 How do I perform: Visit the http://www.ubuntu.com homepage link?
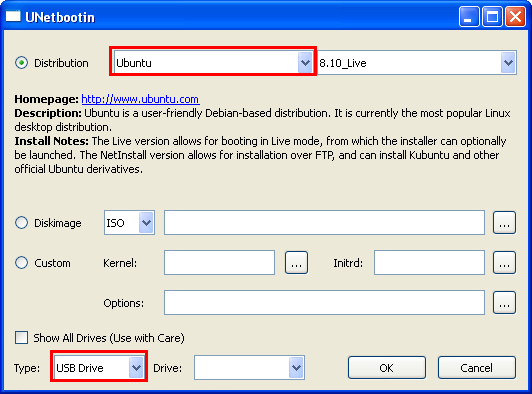point(140,99)
